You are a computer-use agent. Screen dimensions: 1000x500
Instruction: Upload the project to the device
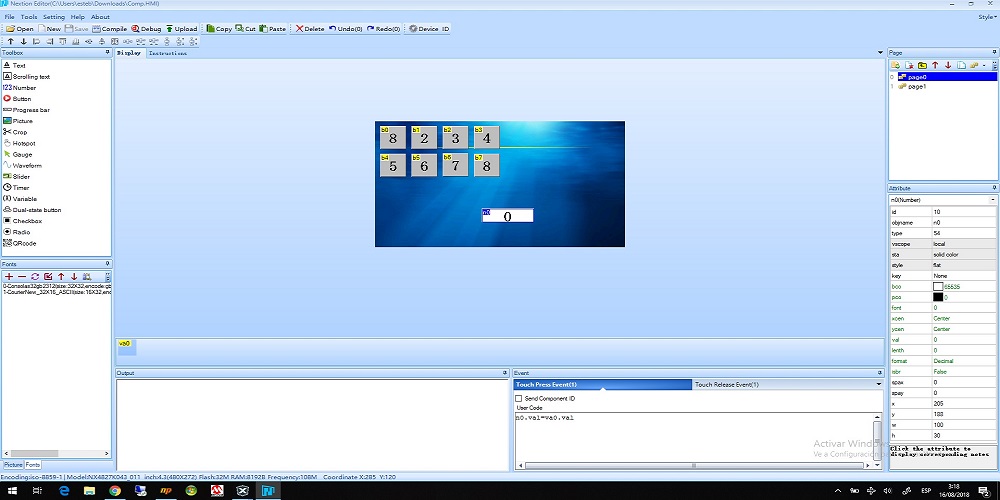tap(182, 29)
